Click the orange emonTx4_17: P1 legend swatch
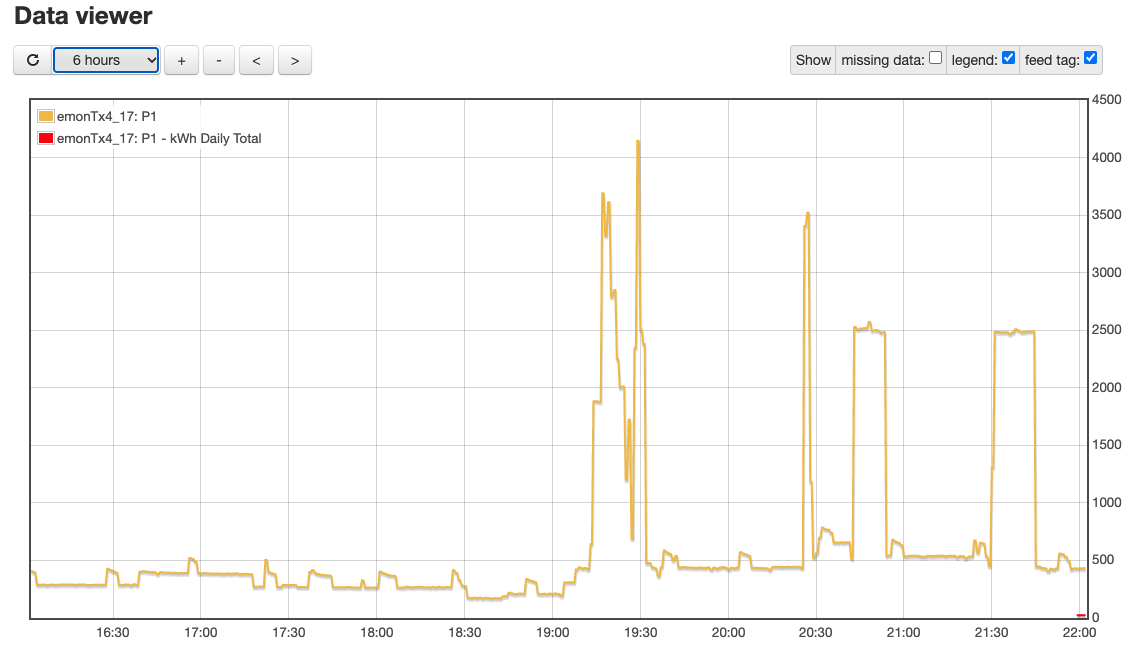This screenshot has height=650, width=1142. [46, 116]
